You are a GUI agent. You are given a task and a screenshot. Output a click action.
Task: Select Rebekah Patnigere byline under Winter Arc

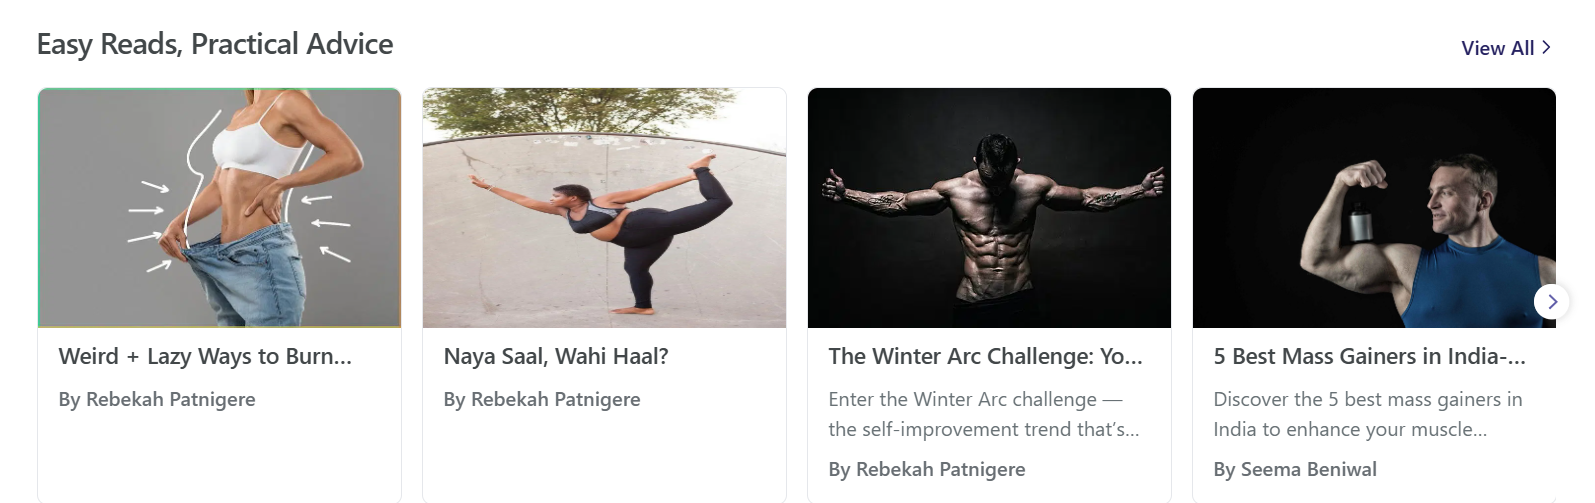tap(927, 469)
